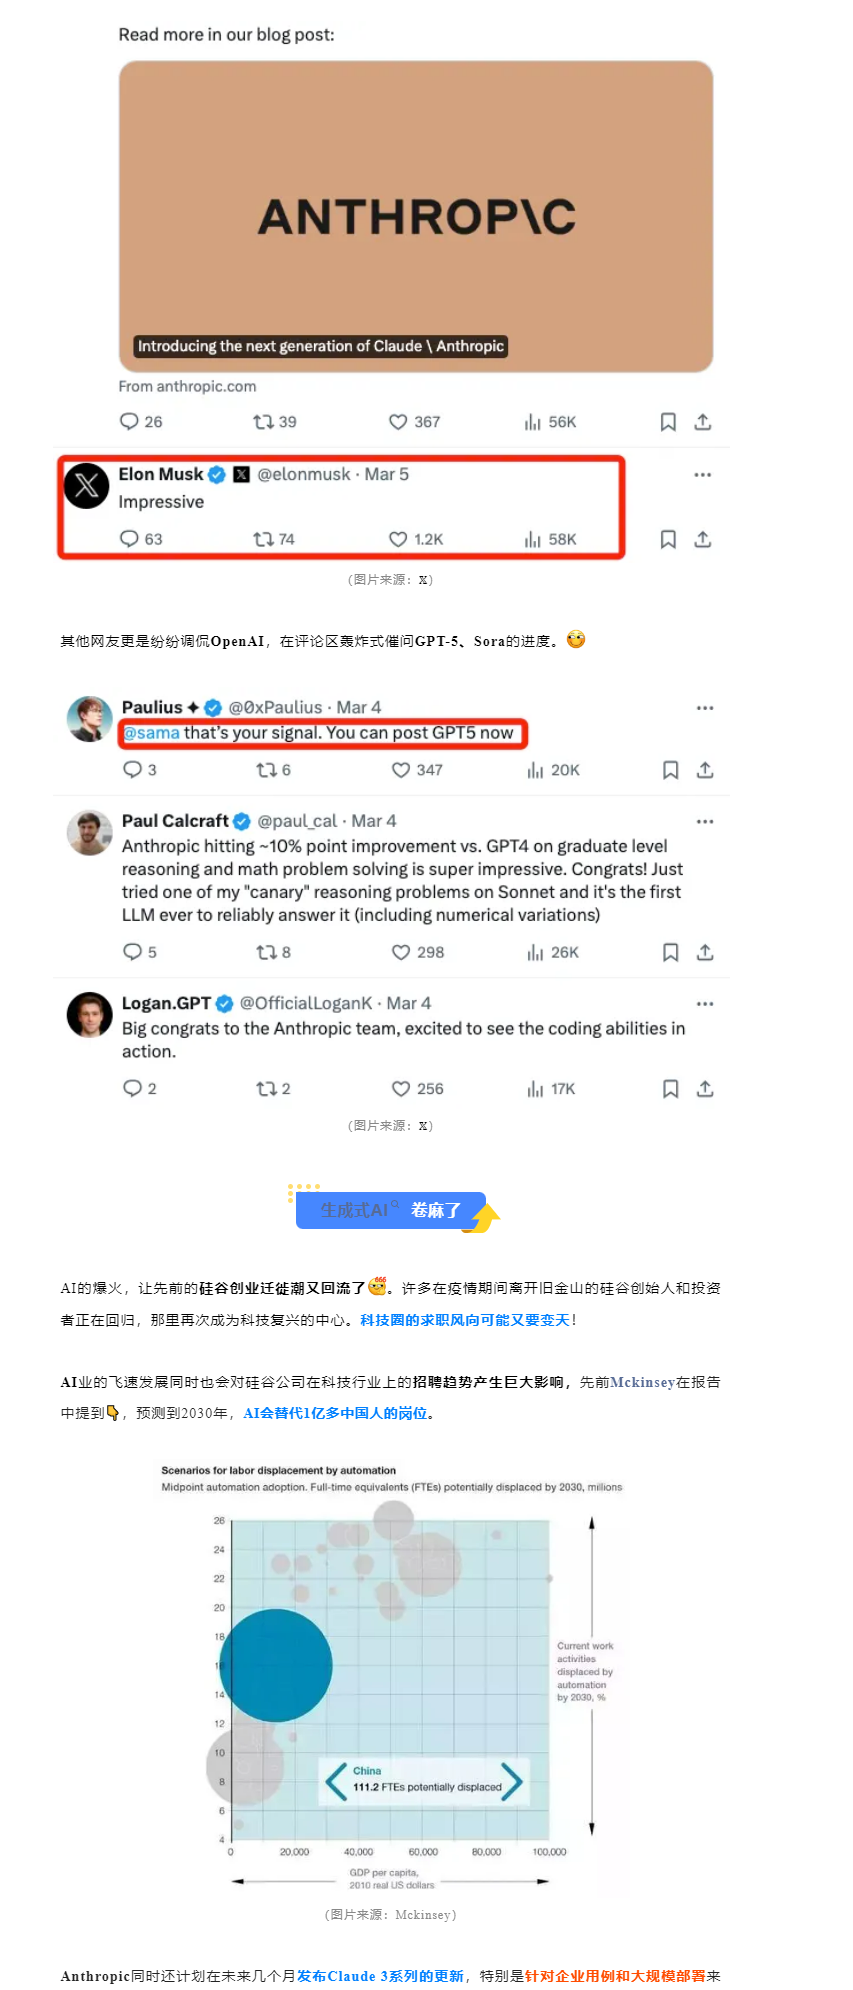Open Paul Calcraft's profile avatar
This screenshot has height=1990, width=853.
click(89, 833)
